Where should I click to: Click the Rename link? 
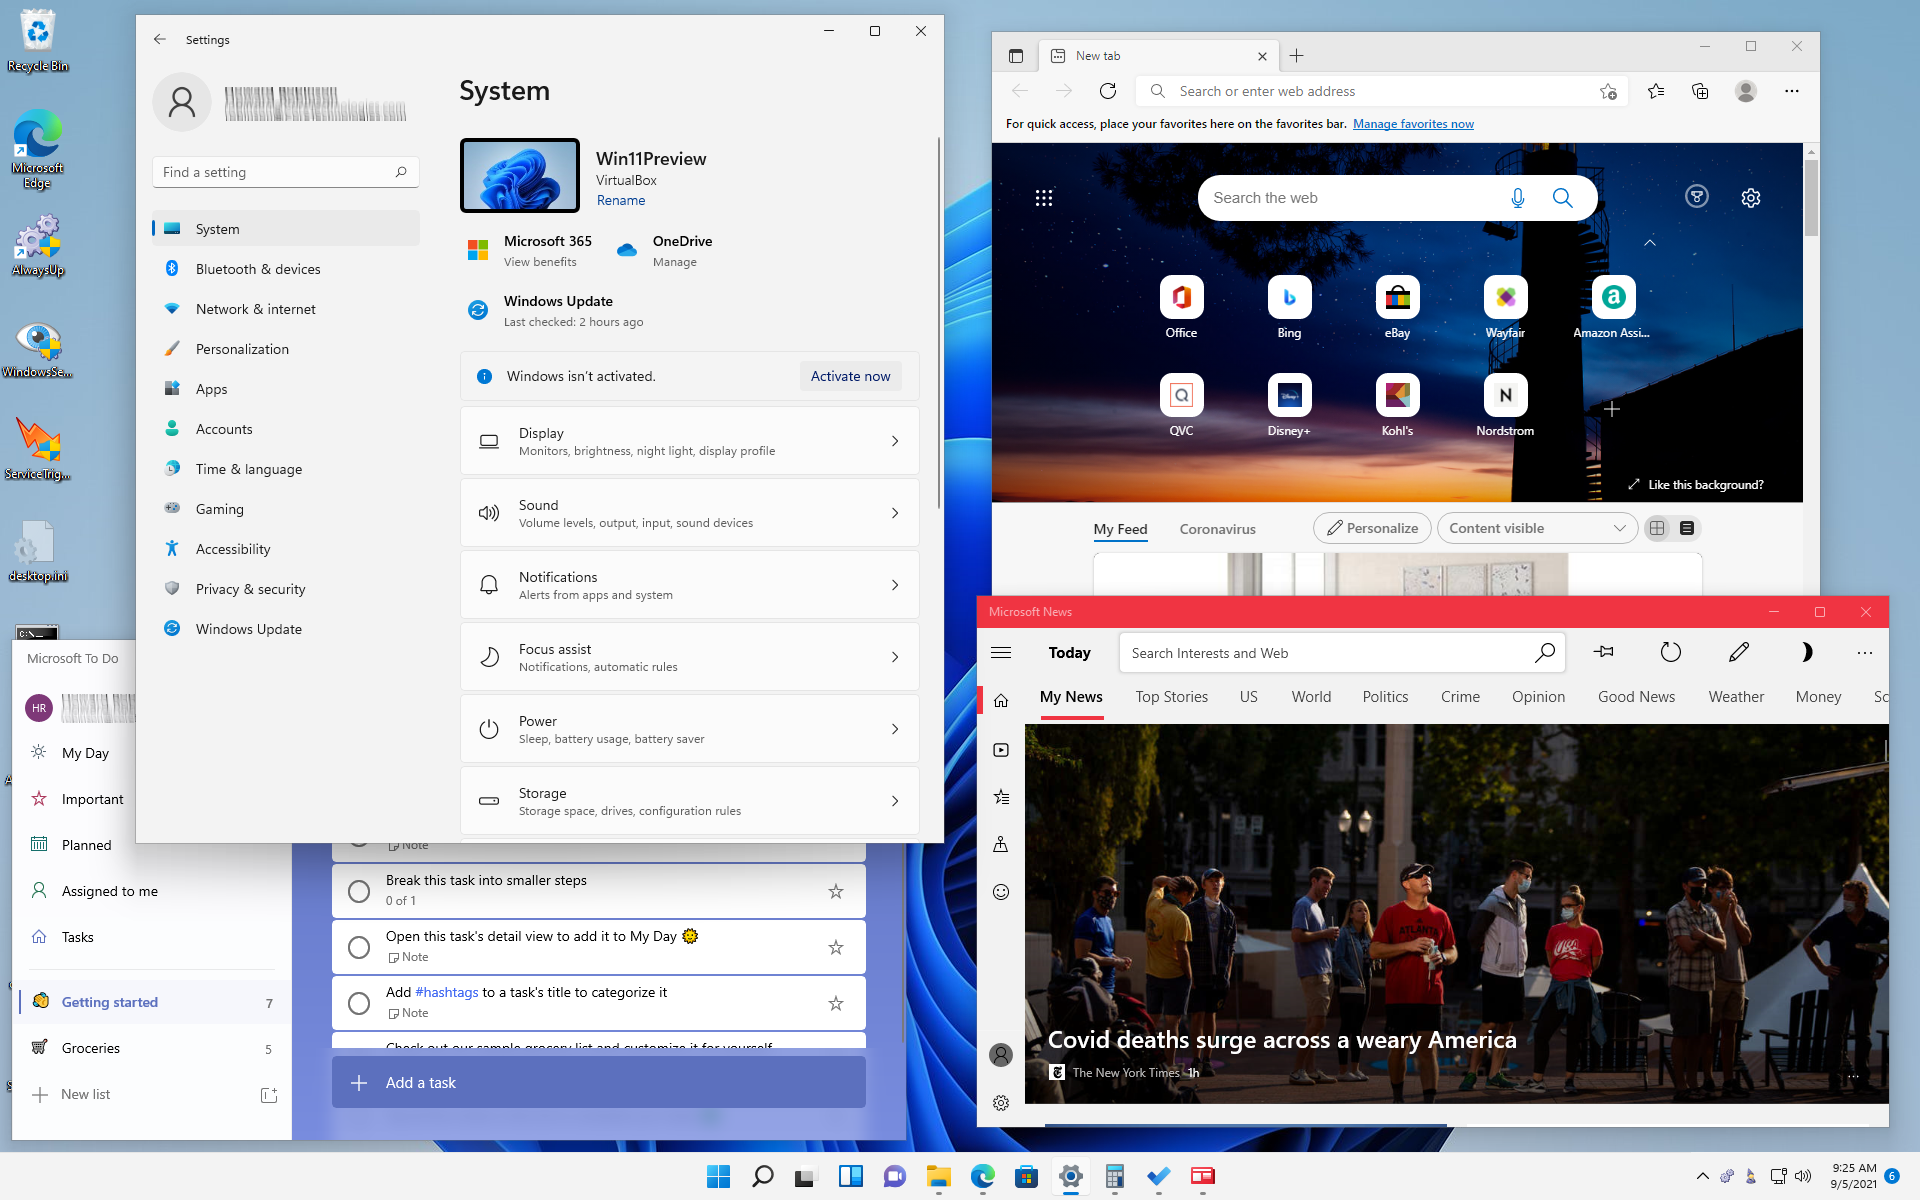pyautogui.click(x=621, y=201)
